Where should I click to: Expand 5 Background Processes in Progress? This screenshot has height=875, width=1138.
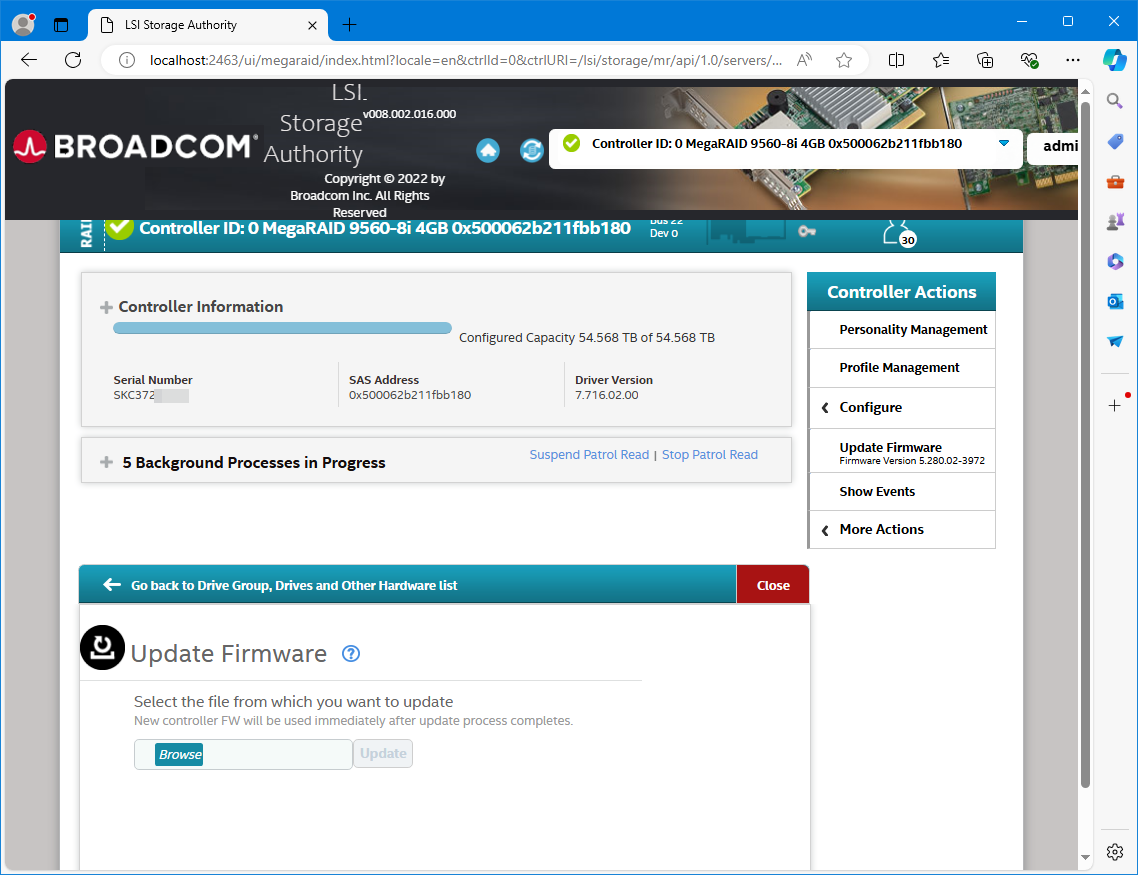[x=106, y=462]
